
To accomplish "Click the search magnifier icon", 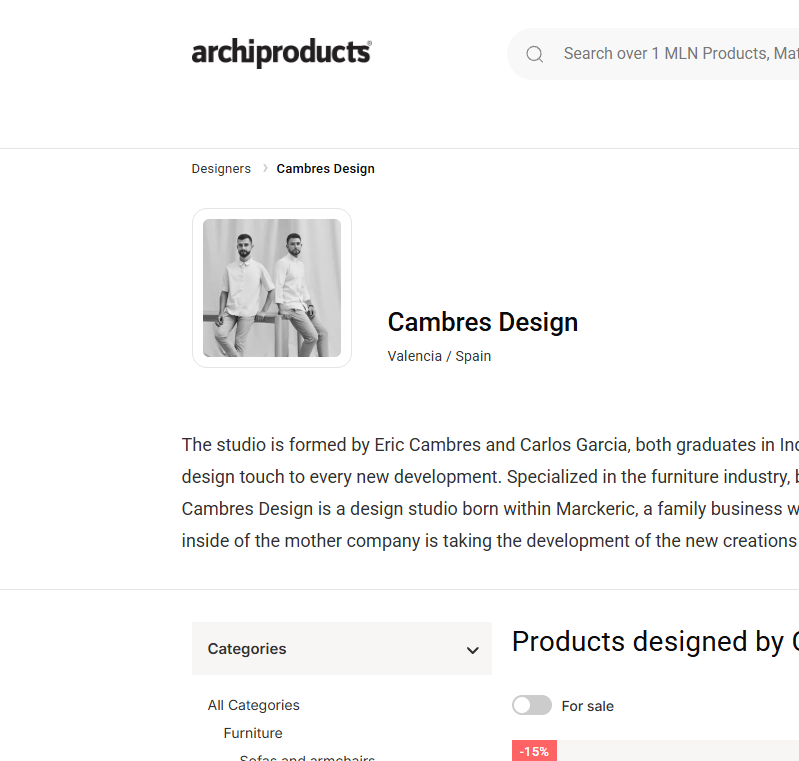I will (535, 54).
